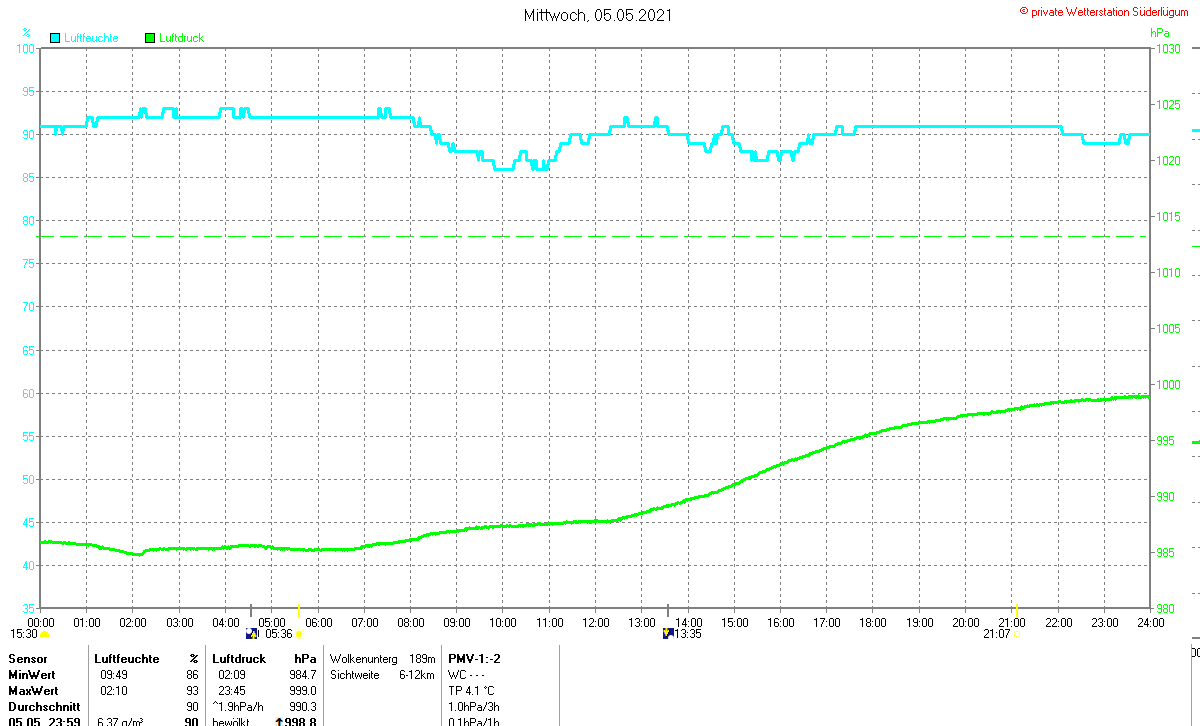Click the Luftfeuchte column header in table
This screenshot has width=1200, height=726.
pos(127,659)
